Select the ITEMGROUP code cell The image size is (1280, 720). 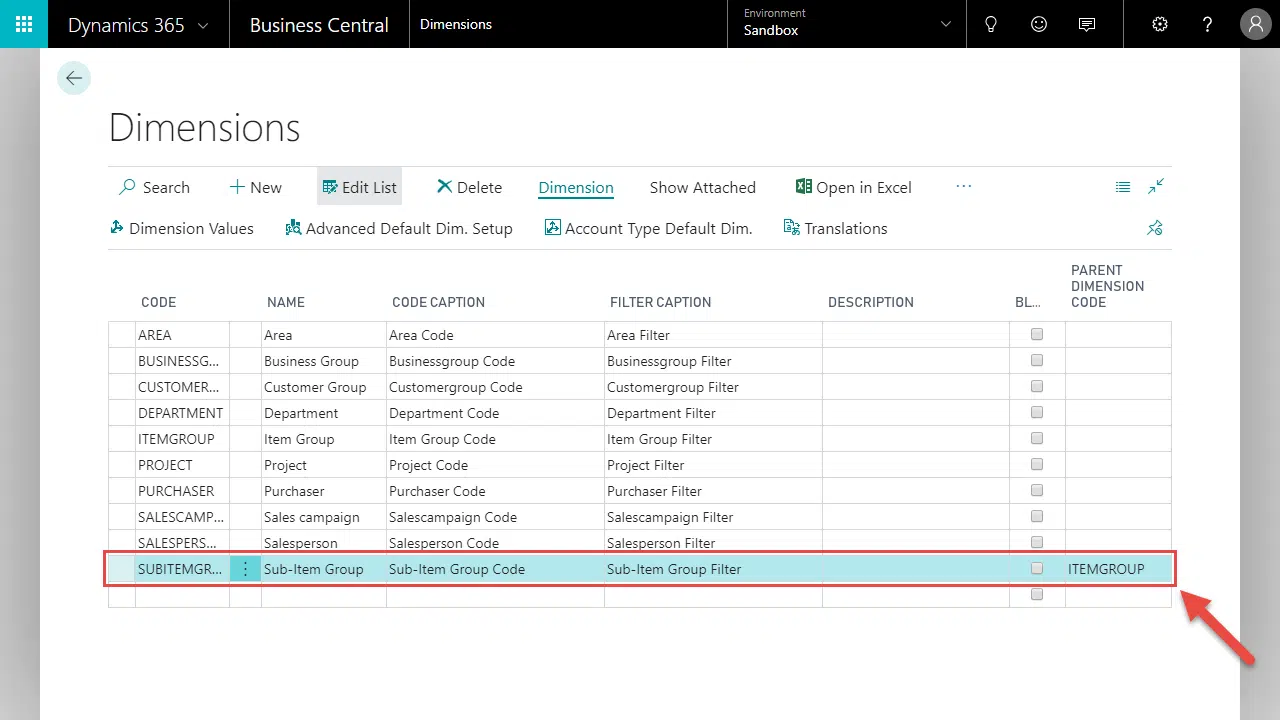176,439
